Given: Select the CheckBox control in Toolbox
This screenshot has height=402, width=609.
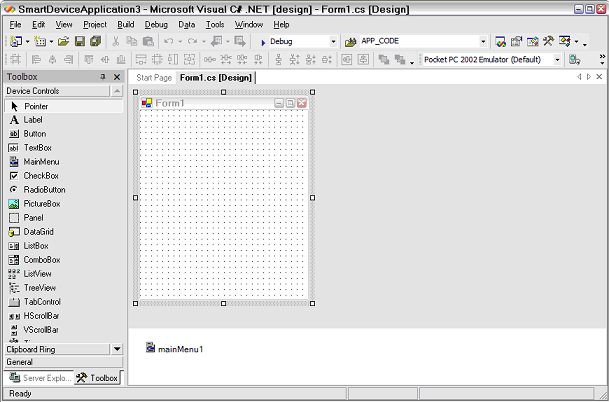Looking at the screenshot, I should (64, 176).
